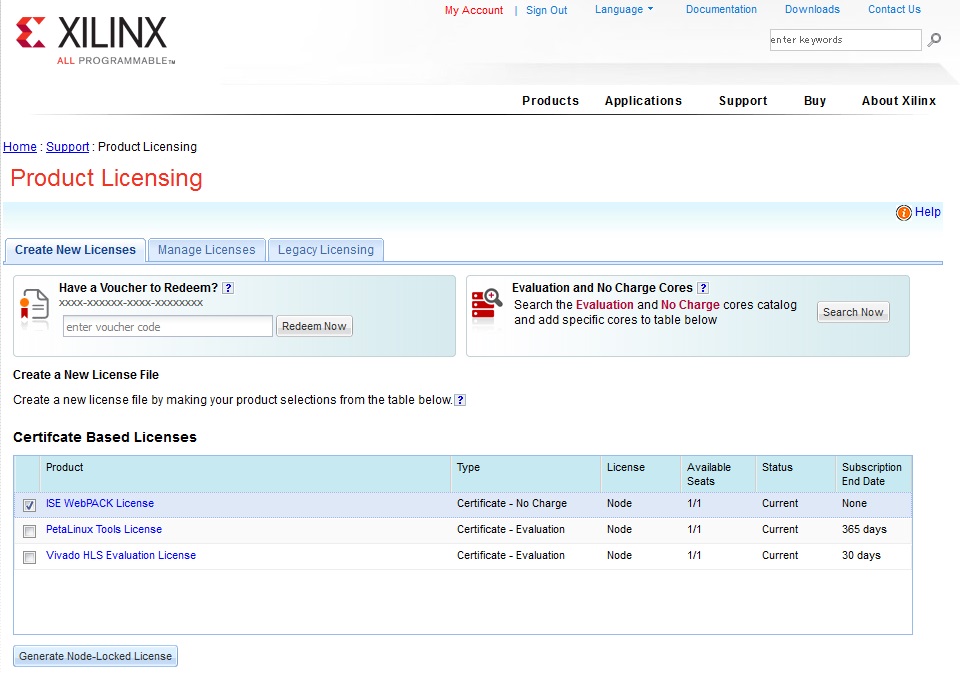Click the Xilinx logo
This screenshot has height=674, width=960.
coord(95,40)
